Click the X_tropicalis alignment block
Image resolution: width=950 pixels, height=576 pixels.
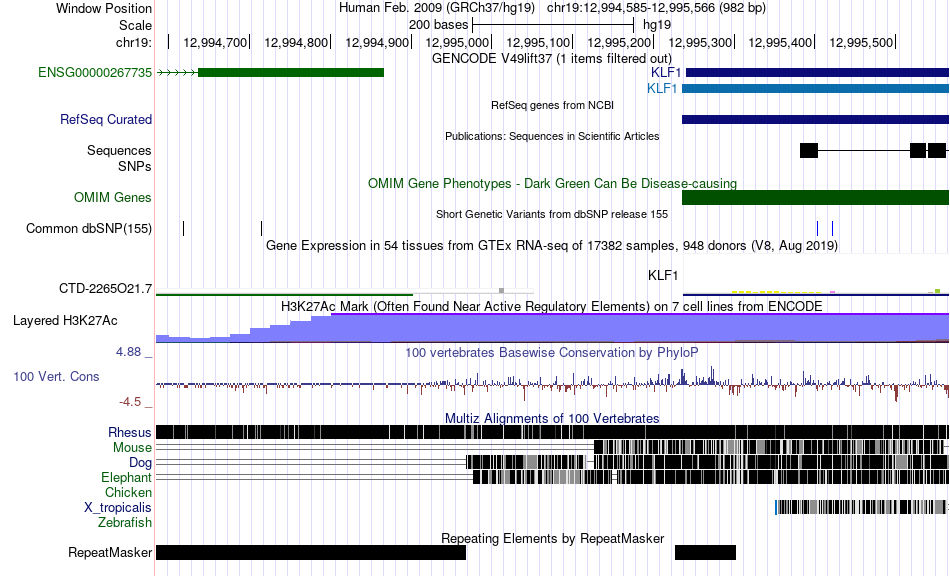click(x=860, y=507)
